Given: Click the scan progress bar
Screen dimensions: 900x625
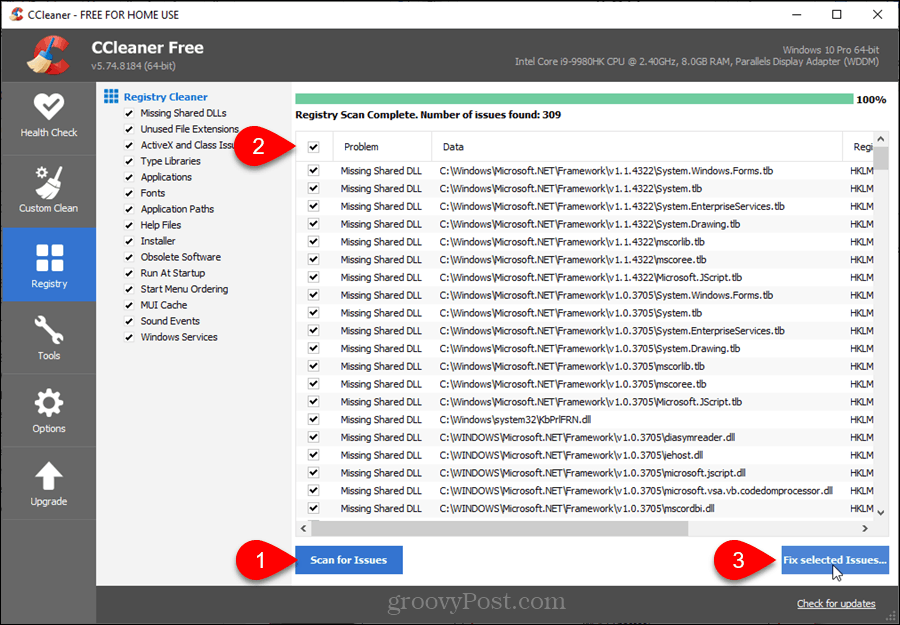Looking at the screenshot, I should [574, 99].
